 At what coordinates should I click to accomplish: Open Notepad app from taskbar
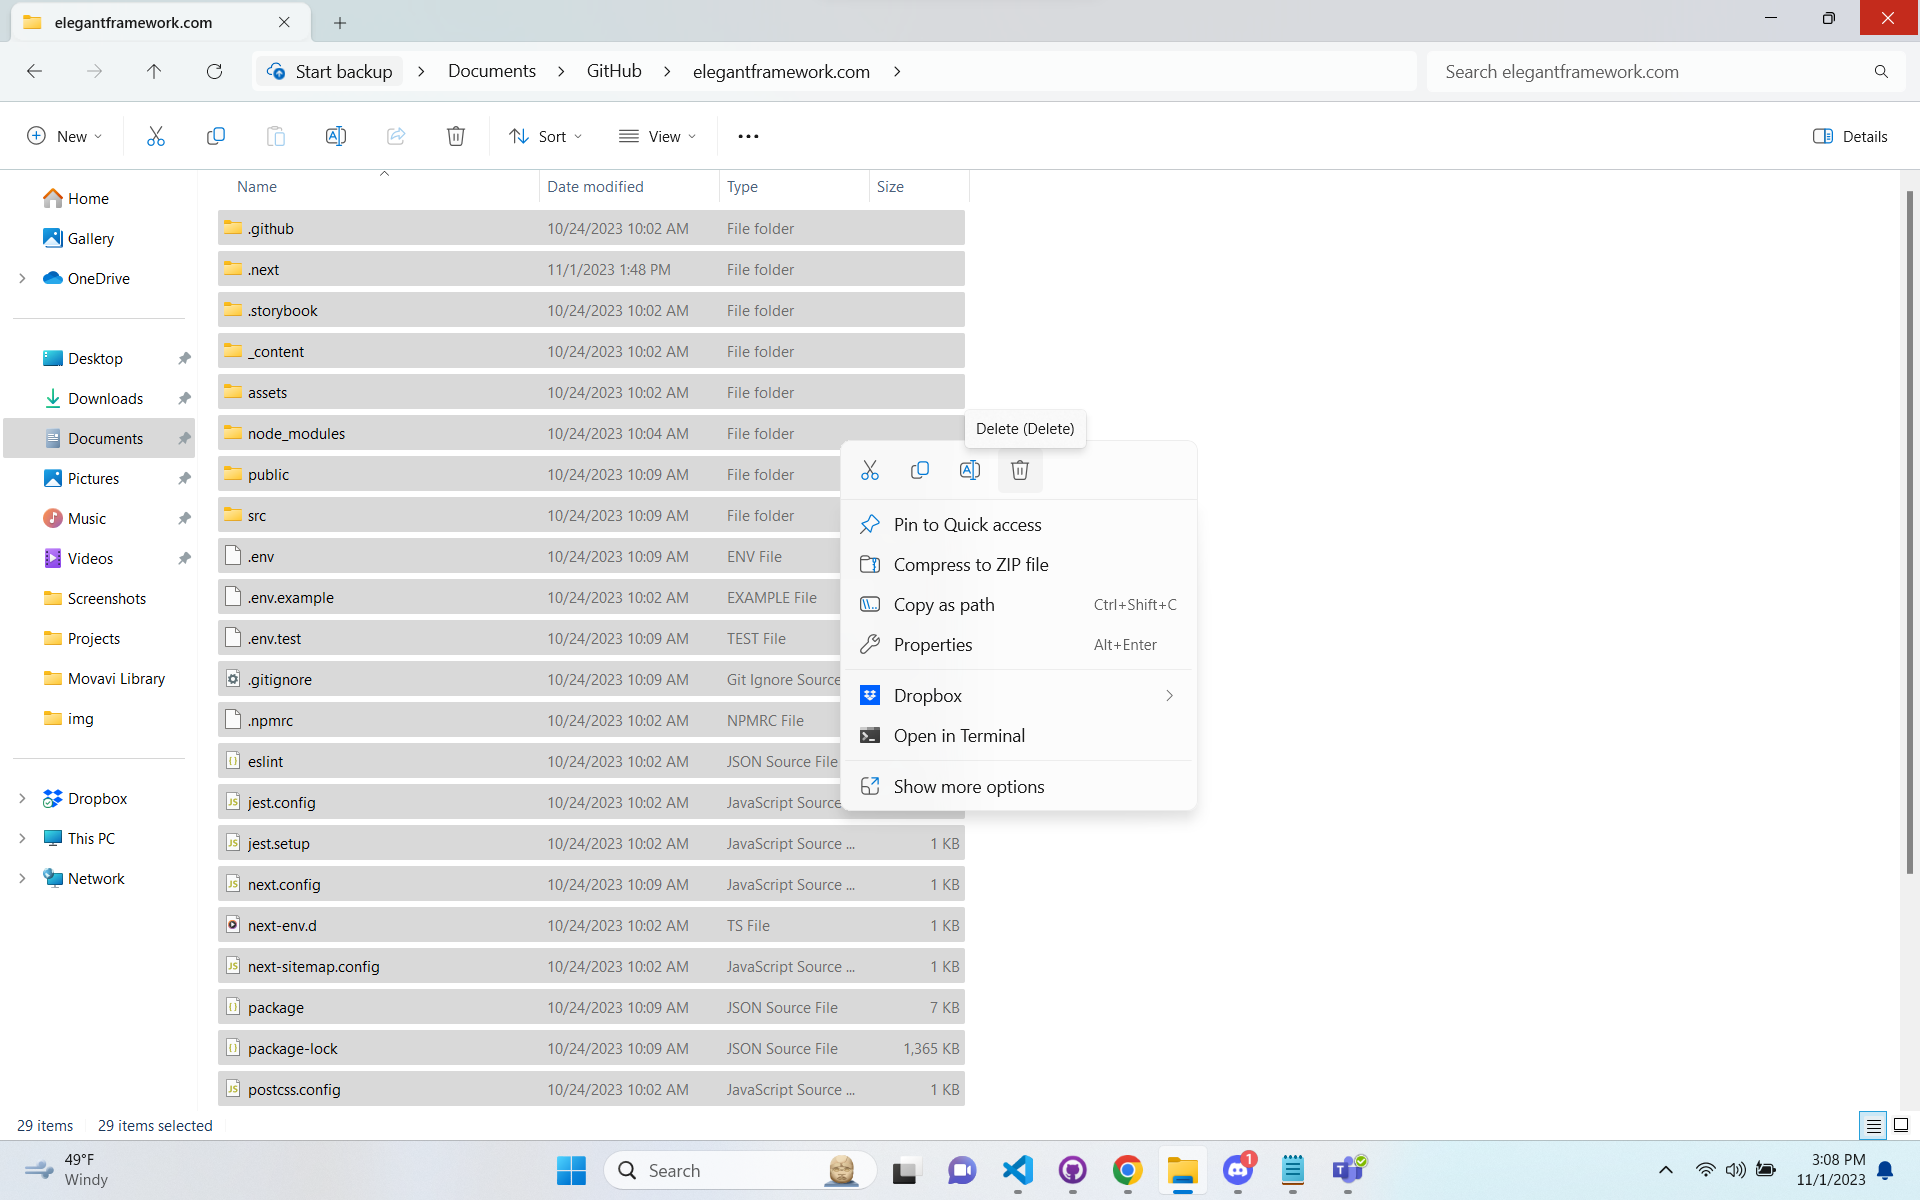(1293, 1170)
